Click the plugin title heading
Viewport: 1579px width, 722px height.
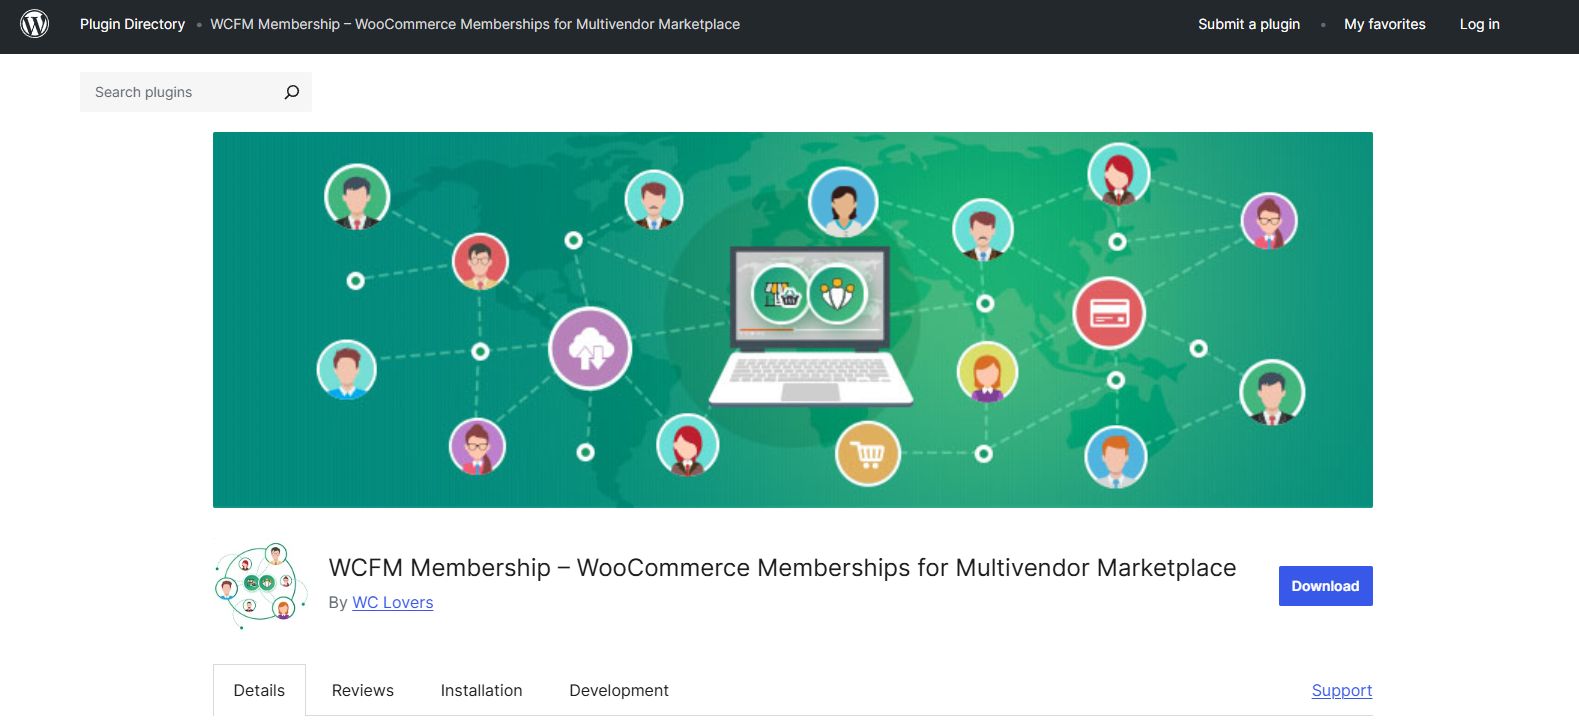coord(782,567)
